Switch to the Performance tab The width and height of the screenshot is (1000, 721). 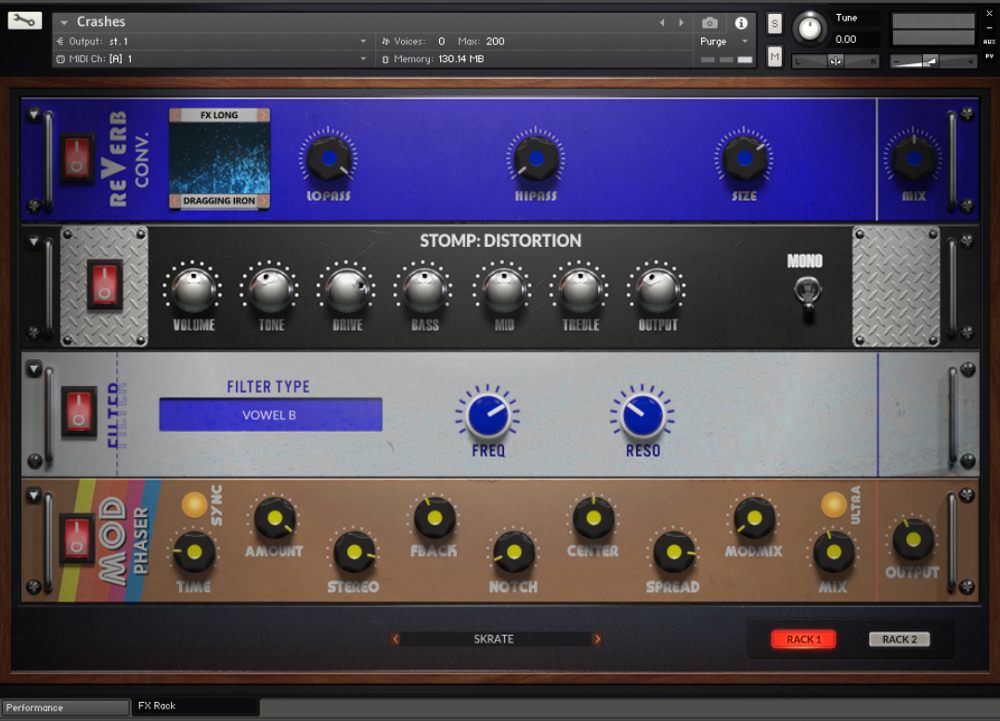[x=65, y=706]
